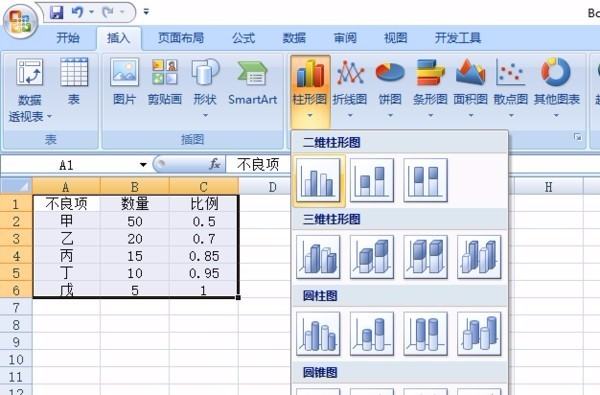Select 2D clustered column chart thumbnail
The height and width of the screenshot is (395, 600).
(318, 180)
